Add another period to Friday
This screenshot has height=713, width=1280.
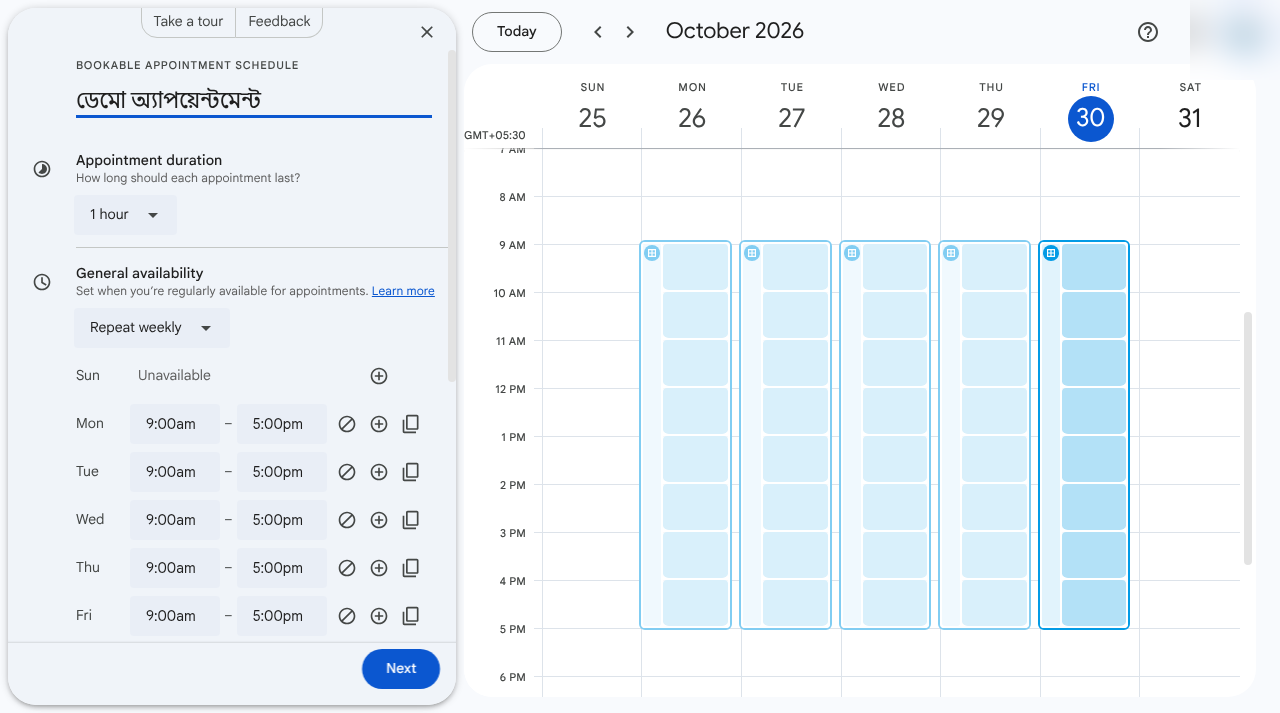(379, 616)
